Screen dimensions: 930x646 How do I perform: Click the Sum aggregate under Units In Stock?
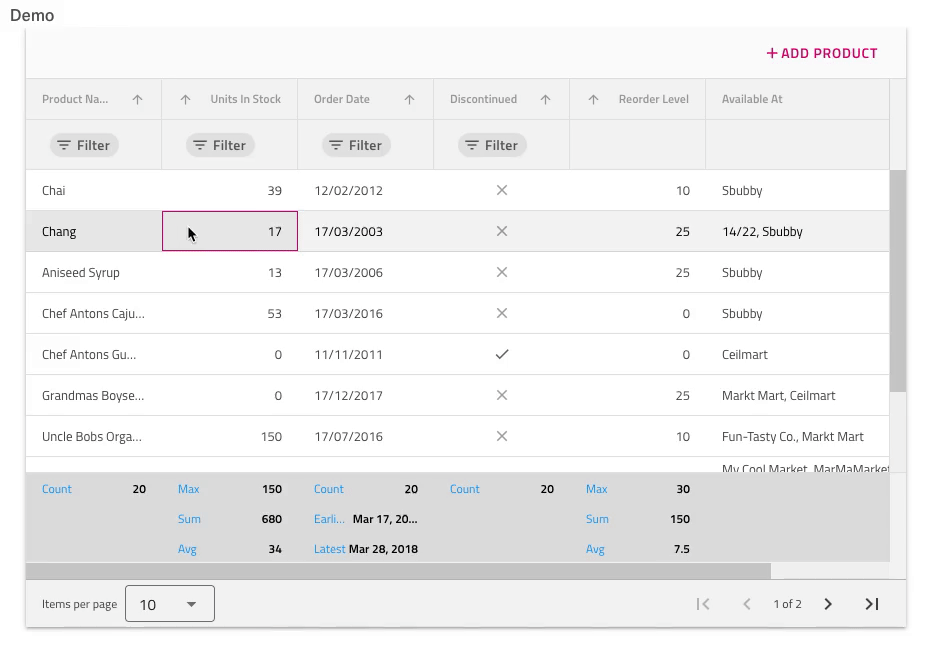point(189,519)
